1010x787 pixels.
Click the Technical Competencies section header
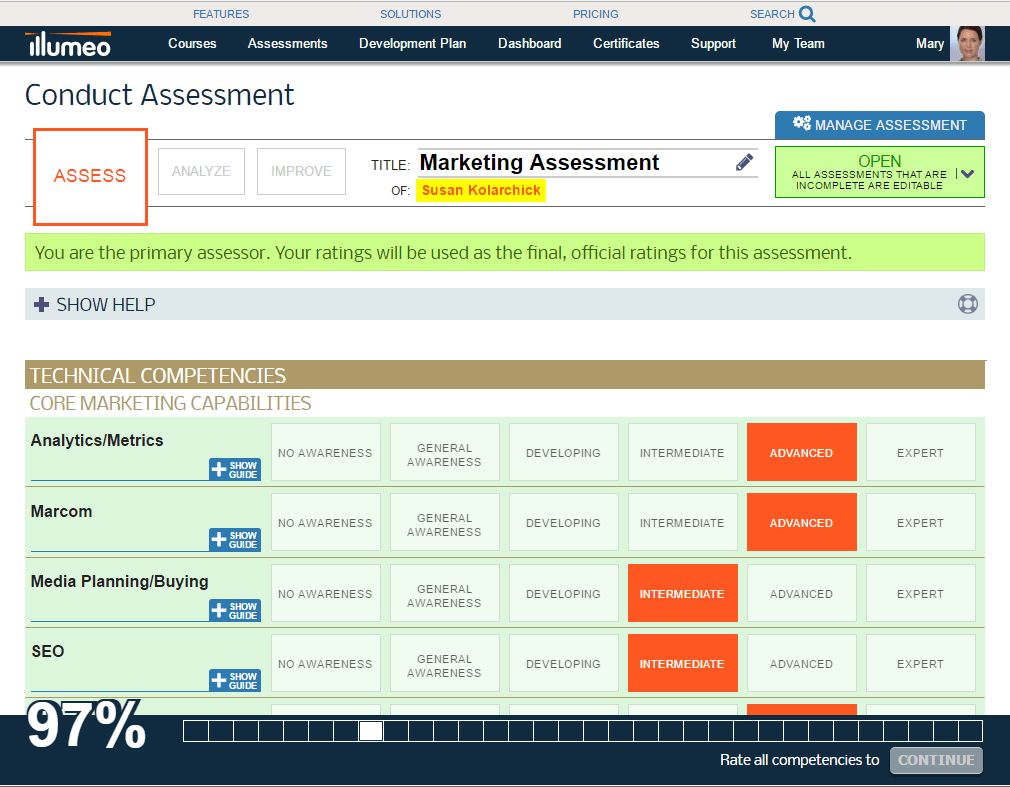505,375
